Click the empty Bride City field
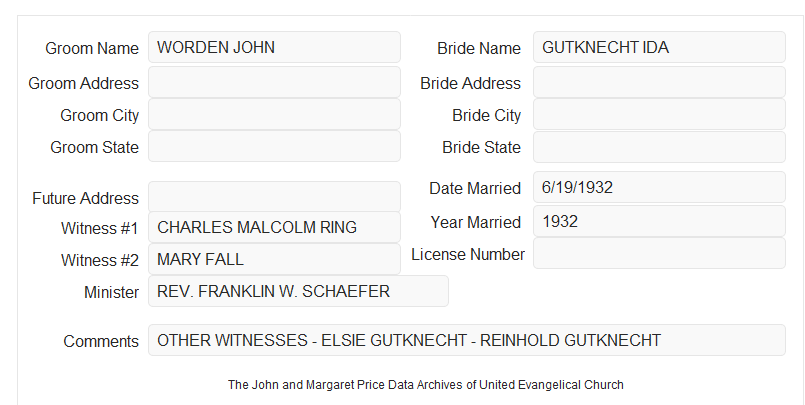 659,114
